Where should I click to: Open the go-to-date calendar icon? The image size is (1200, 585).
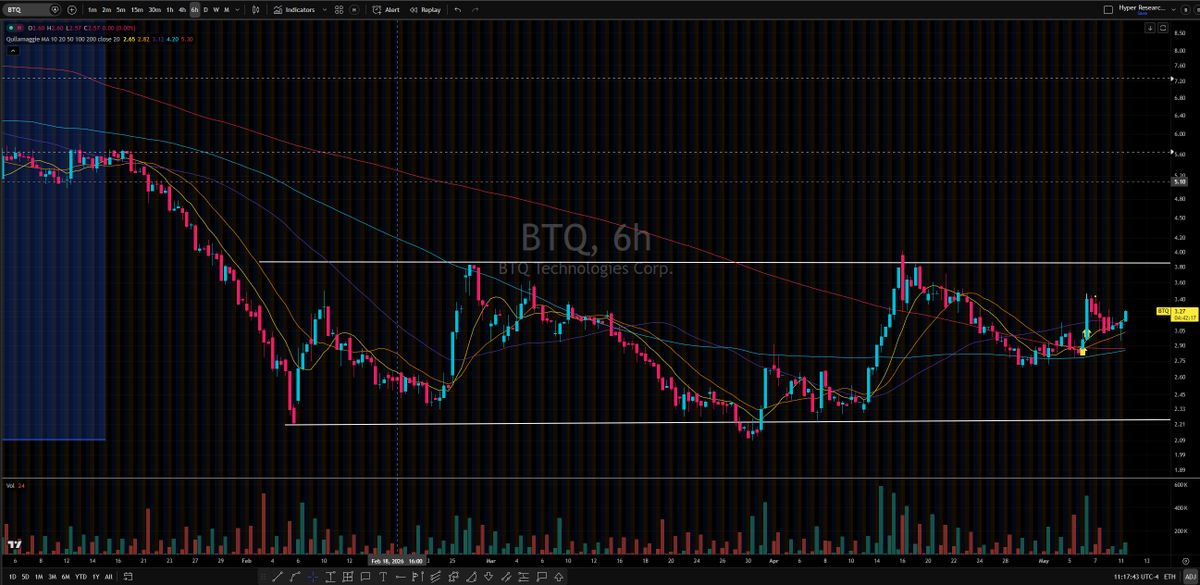pos(128,576)
